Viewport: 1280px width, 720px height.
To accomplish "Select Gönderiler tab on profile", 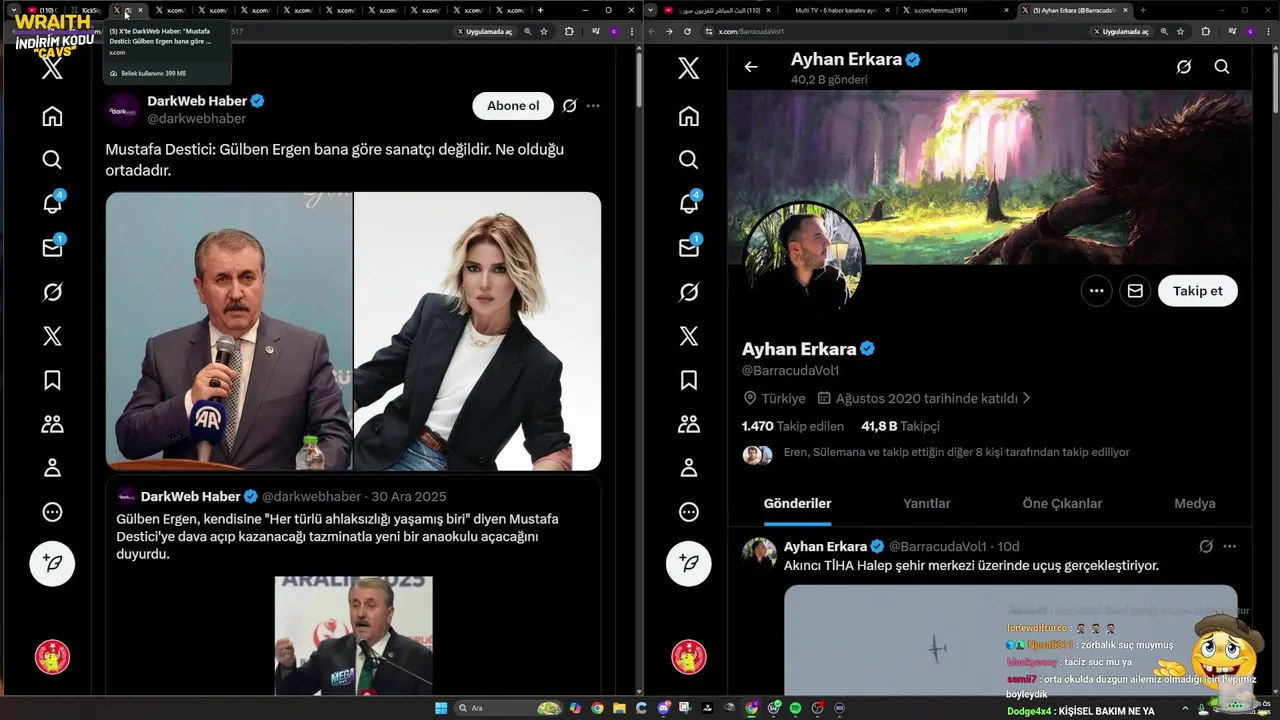I will click(797, 504).
